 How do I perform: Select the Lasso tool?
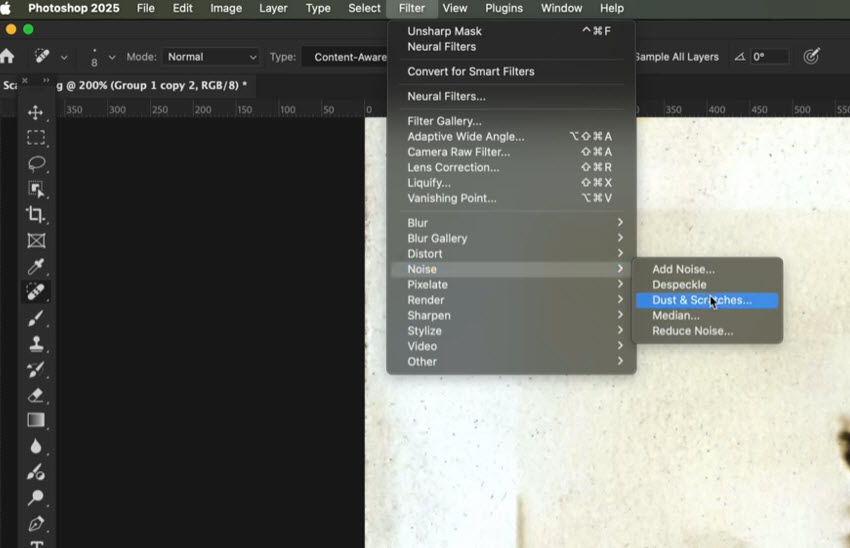(x=36, y=164)
